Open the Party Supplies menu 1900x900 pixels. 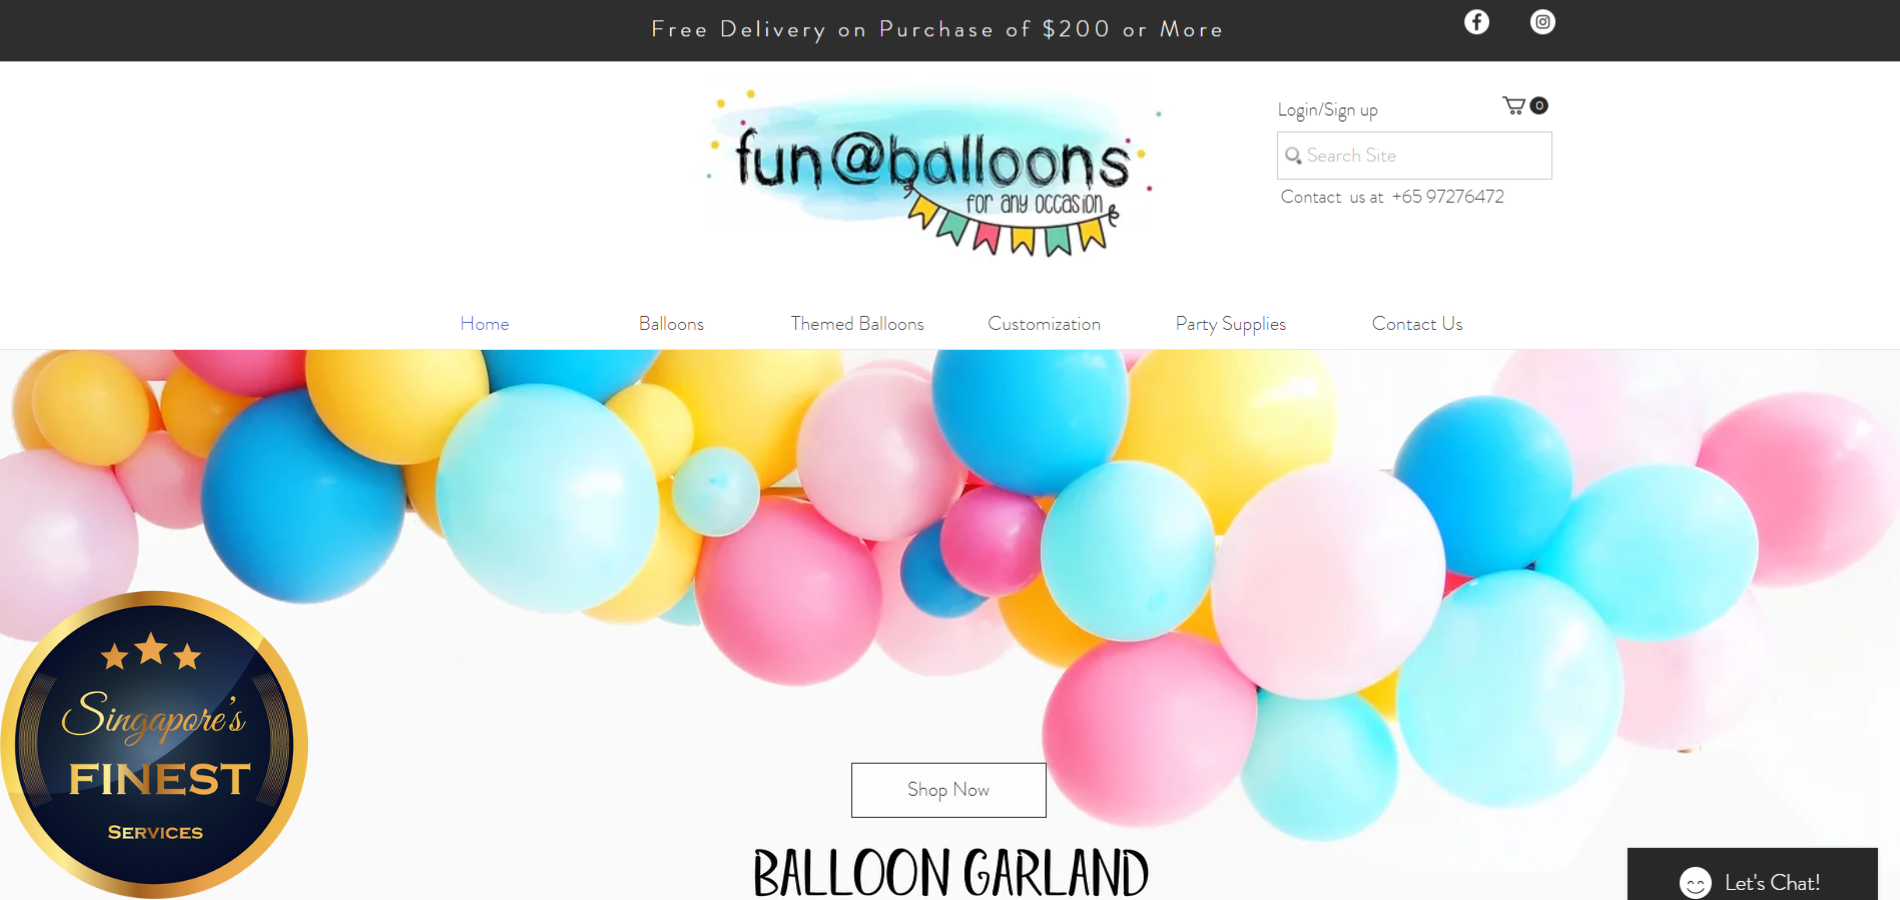[x=1230, y=324]
